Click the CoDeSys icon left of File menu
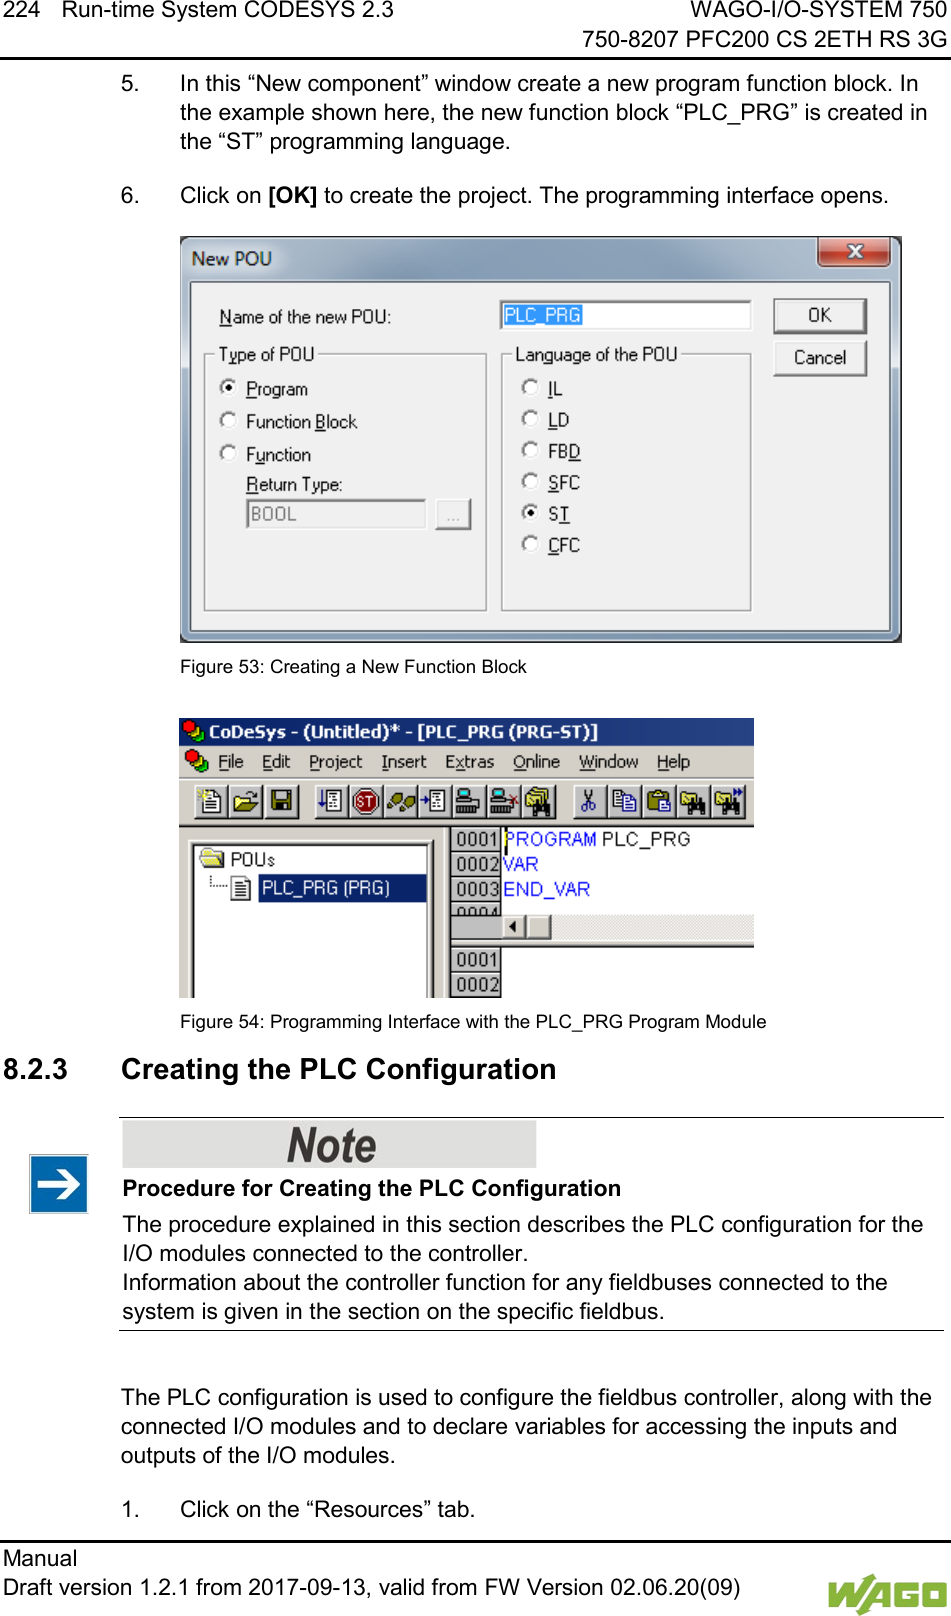This screenshot has width=951, height=1616. click(197, 761)
